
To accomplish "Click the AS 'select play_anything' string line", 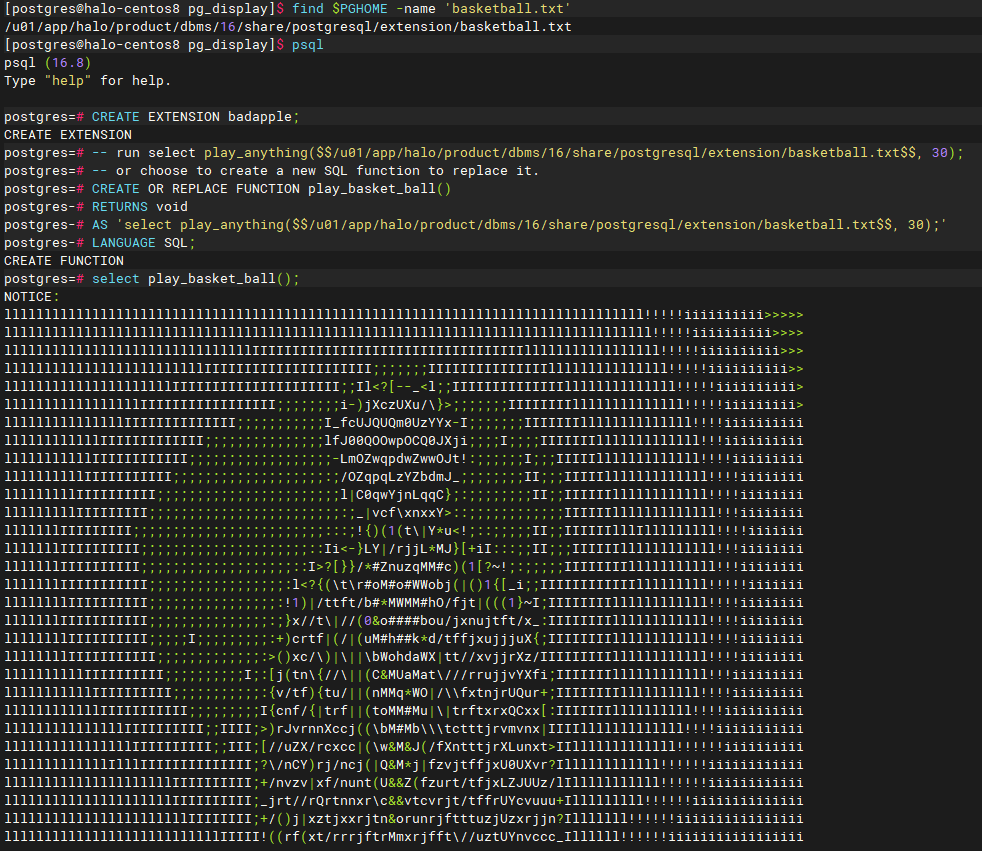I will (x=519, y=225).
